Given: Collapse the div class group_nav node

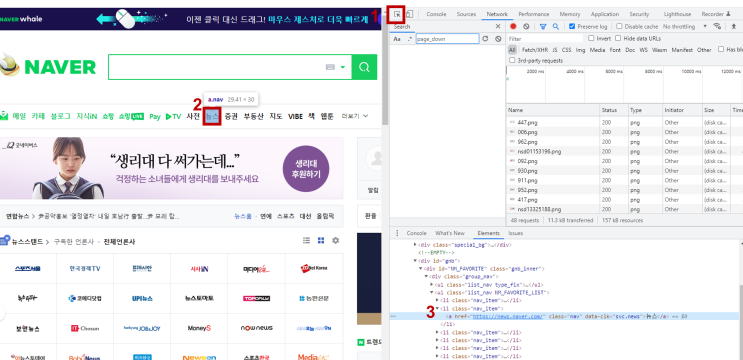Looking at the screenshot, I should (426, 276).
